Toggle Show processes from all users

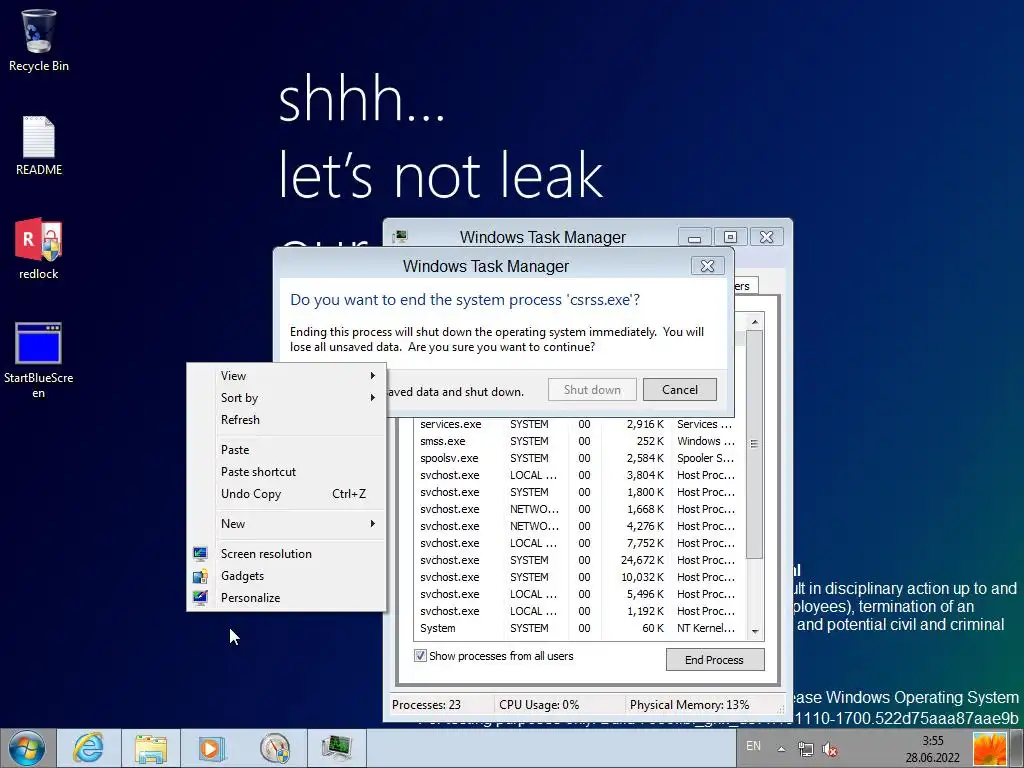(x=421, y=656)
